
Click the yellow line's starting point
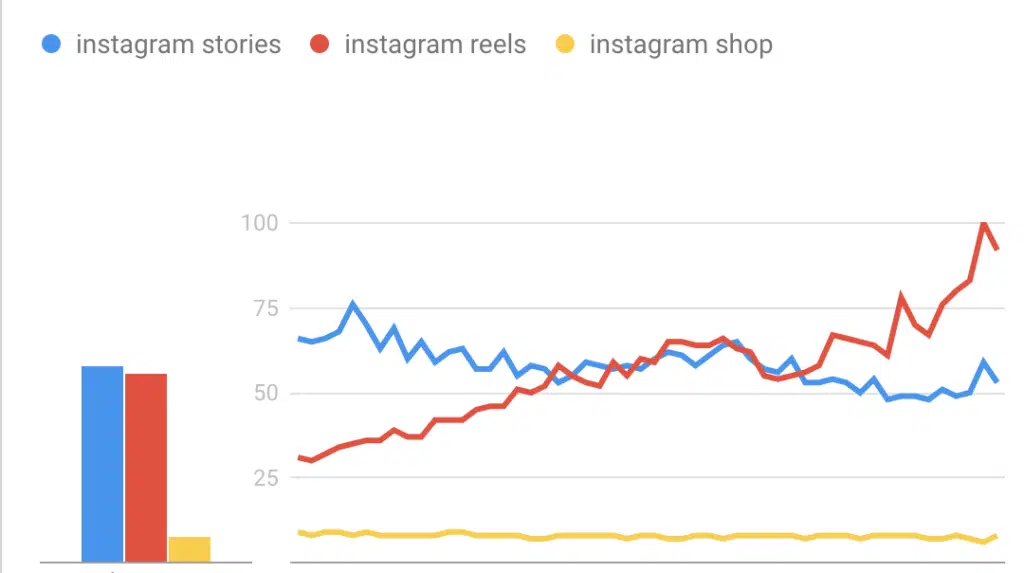click(300, 533)
